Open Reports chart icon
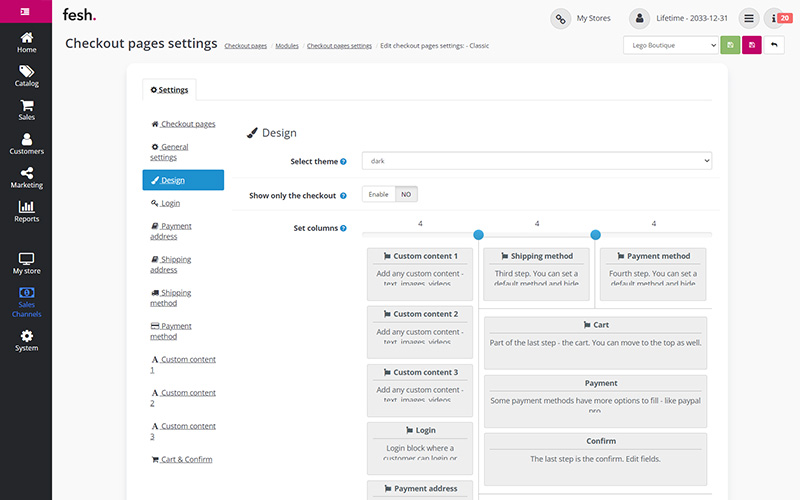This screenshot has height=500, width=800. pyautogui.click(x=26, y=211)
